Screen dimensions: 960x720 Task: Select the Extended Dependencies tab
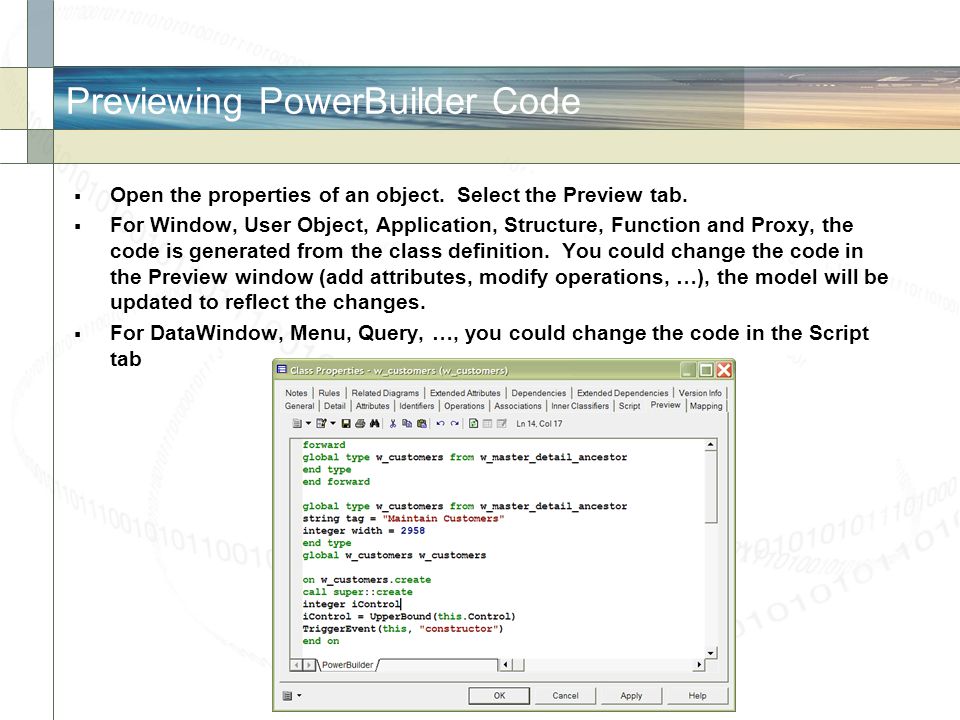(623, 393)
